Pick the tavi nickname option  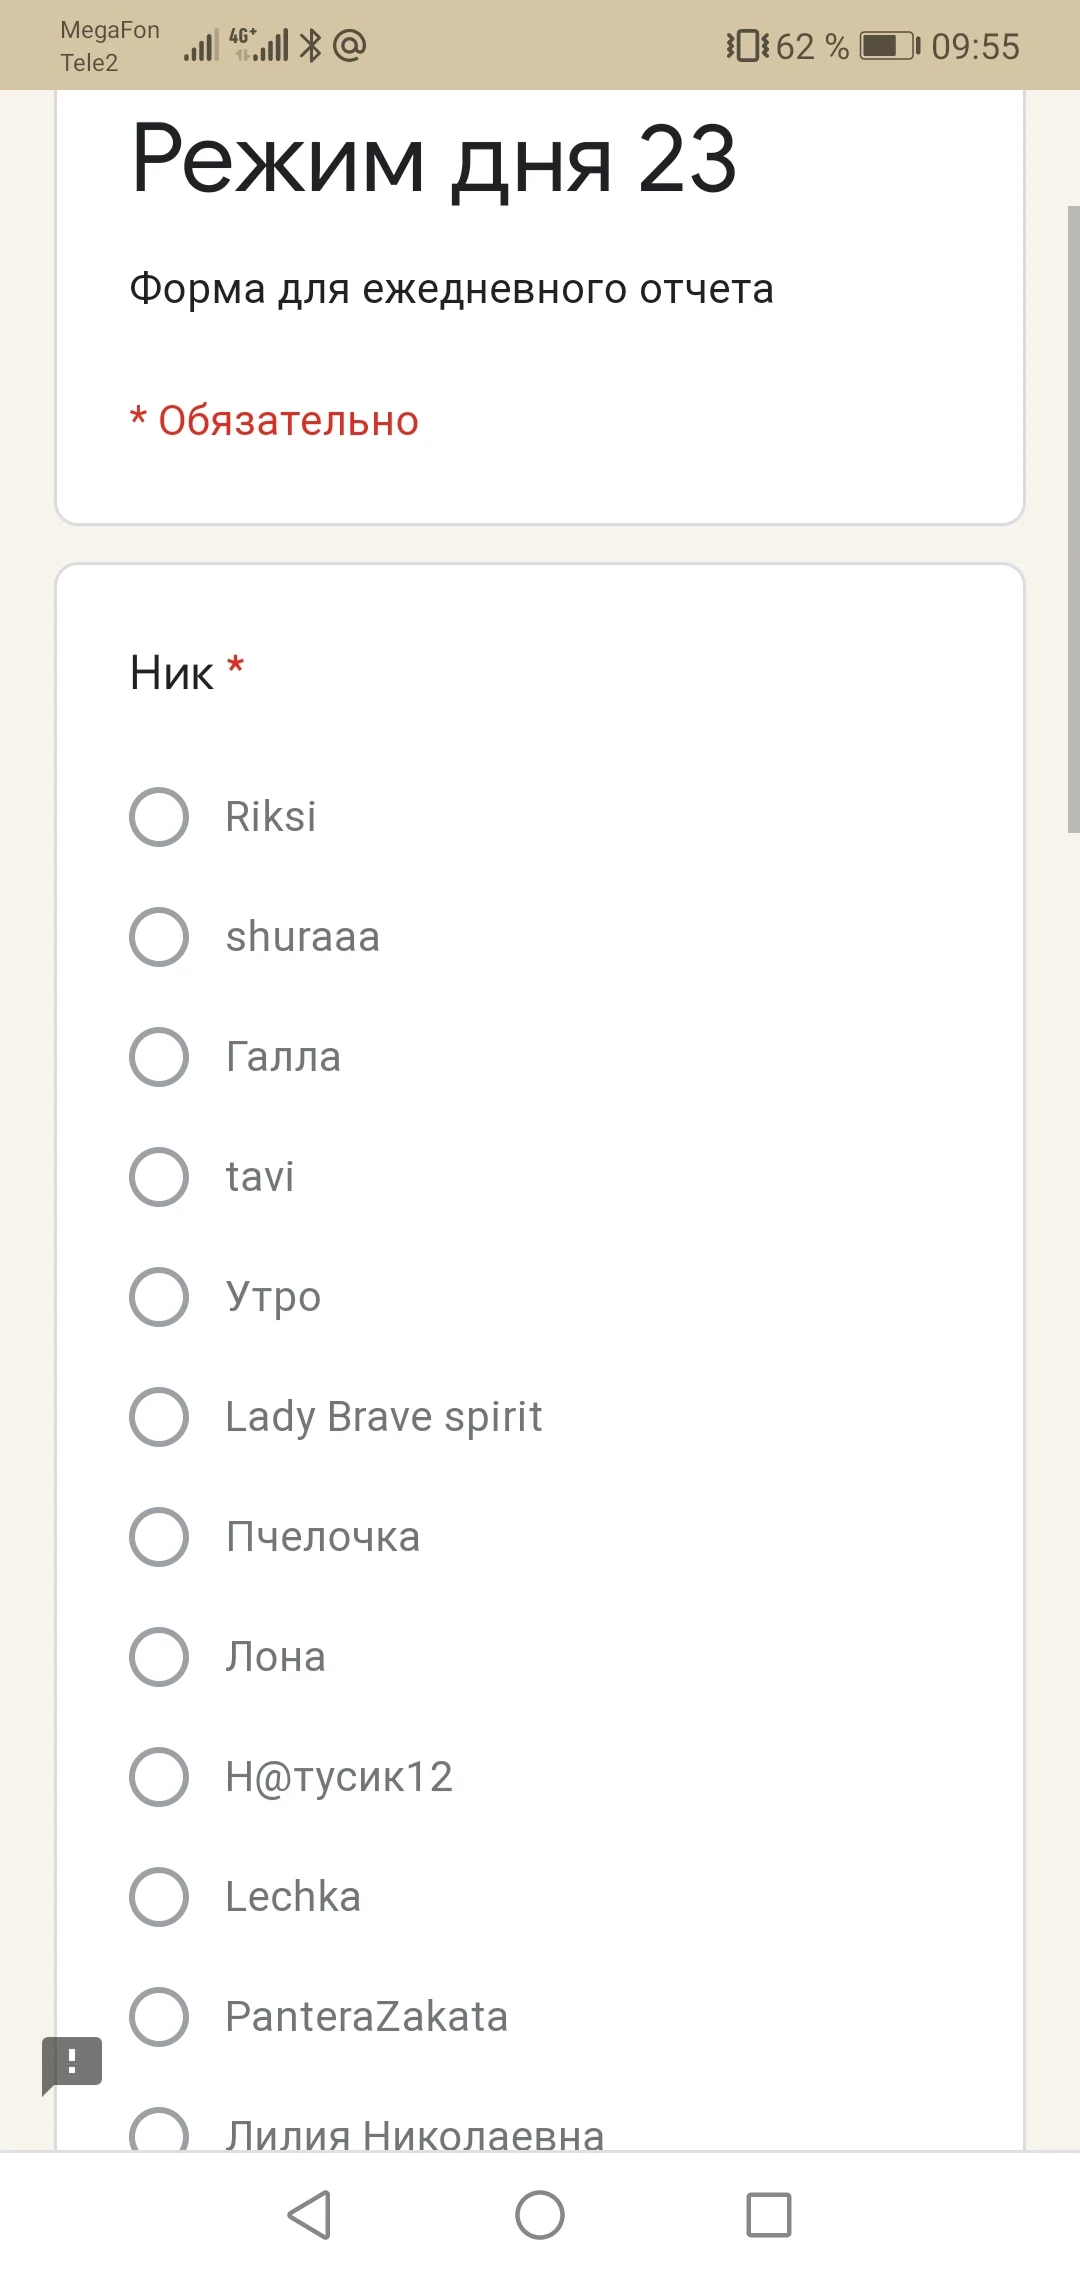pyautogui.click(x=159, y=1177)
